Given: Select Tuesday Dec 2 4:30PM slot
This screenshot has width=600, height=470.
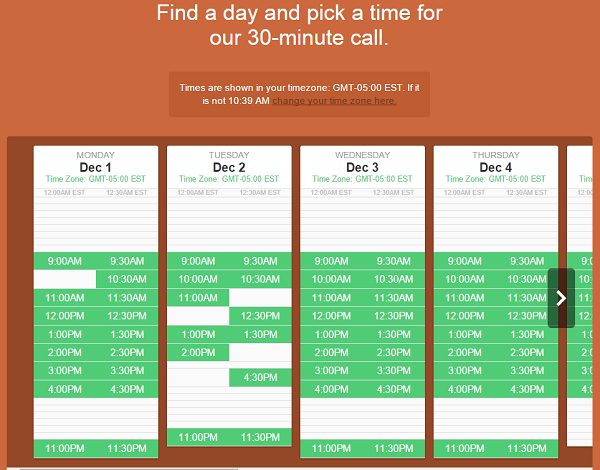Looking at the screenshot, I should point(260,377).
